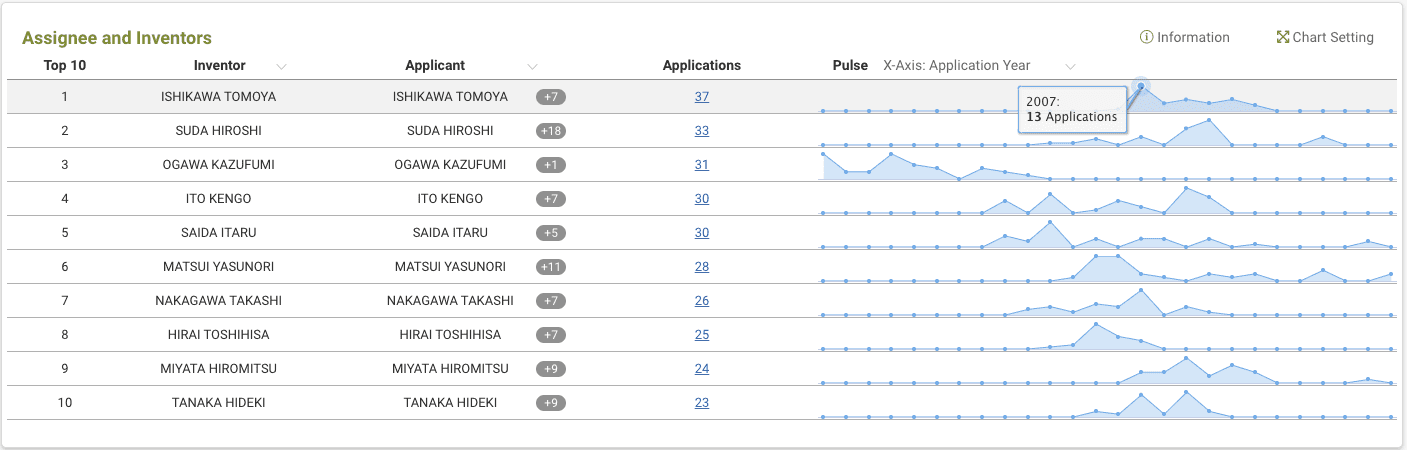Open 37 applications link for Ishikawa Tomoya

[701, 97]
